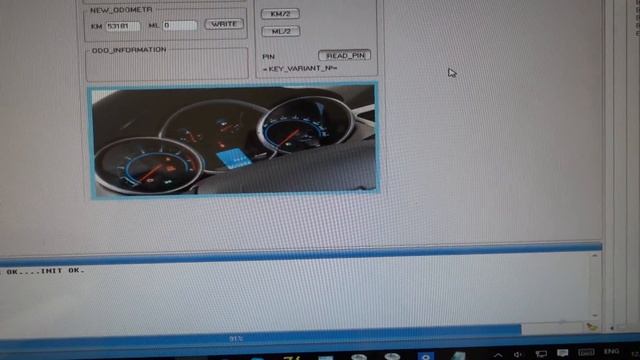Open the action center notification icon
This screenshot has height=360, width=640.
[562, 353]
